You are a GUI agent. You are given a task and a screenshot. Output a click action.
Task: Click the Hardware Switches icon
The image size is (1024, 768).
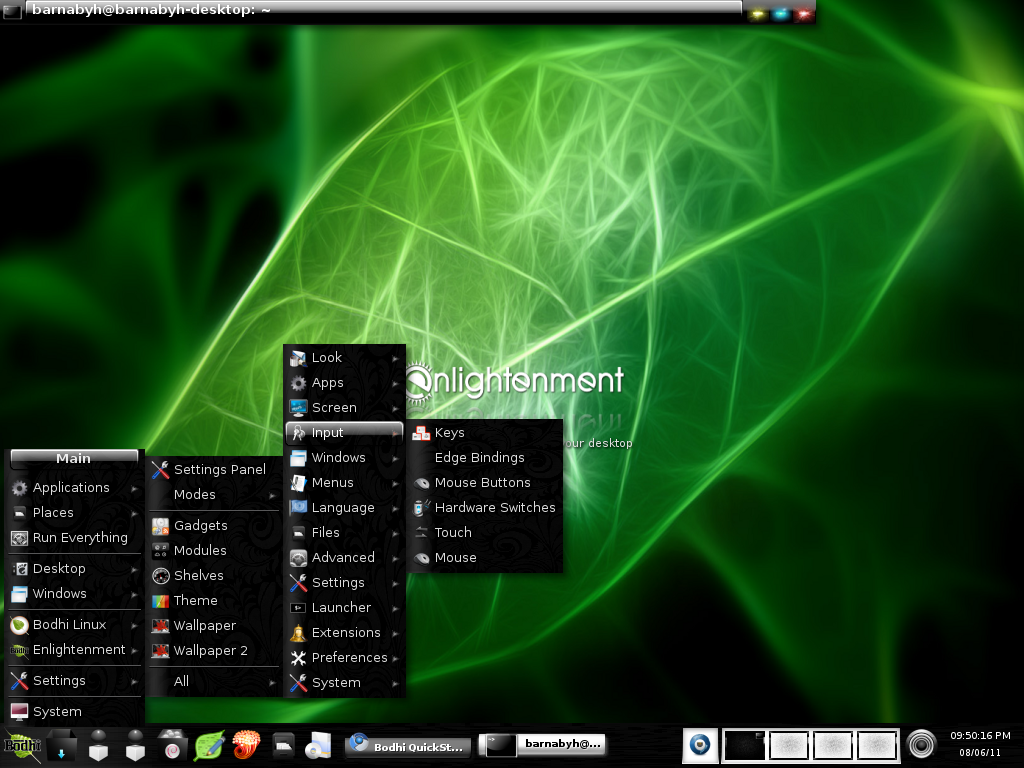click(421, 507)
